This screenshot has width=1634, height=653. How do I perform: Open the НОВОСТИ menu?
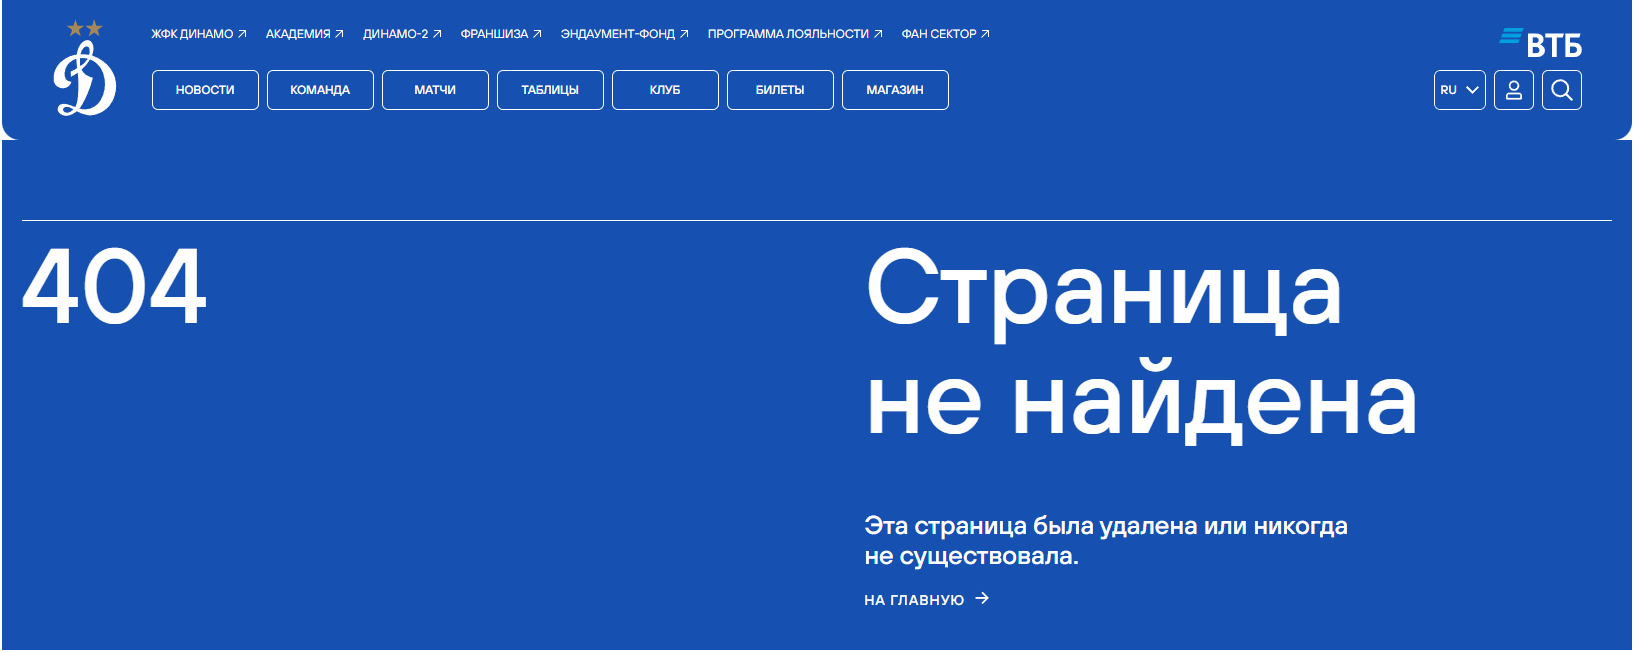[205, 90]
